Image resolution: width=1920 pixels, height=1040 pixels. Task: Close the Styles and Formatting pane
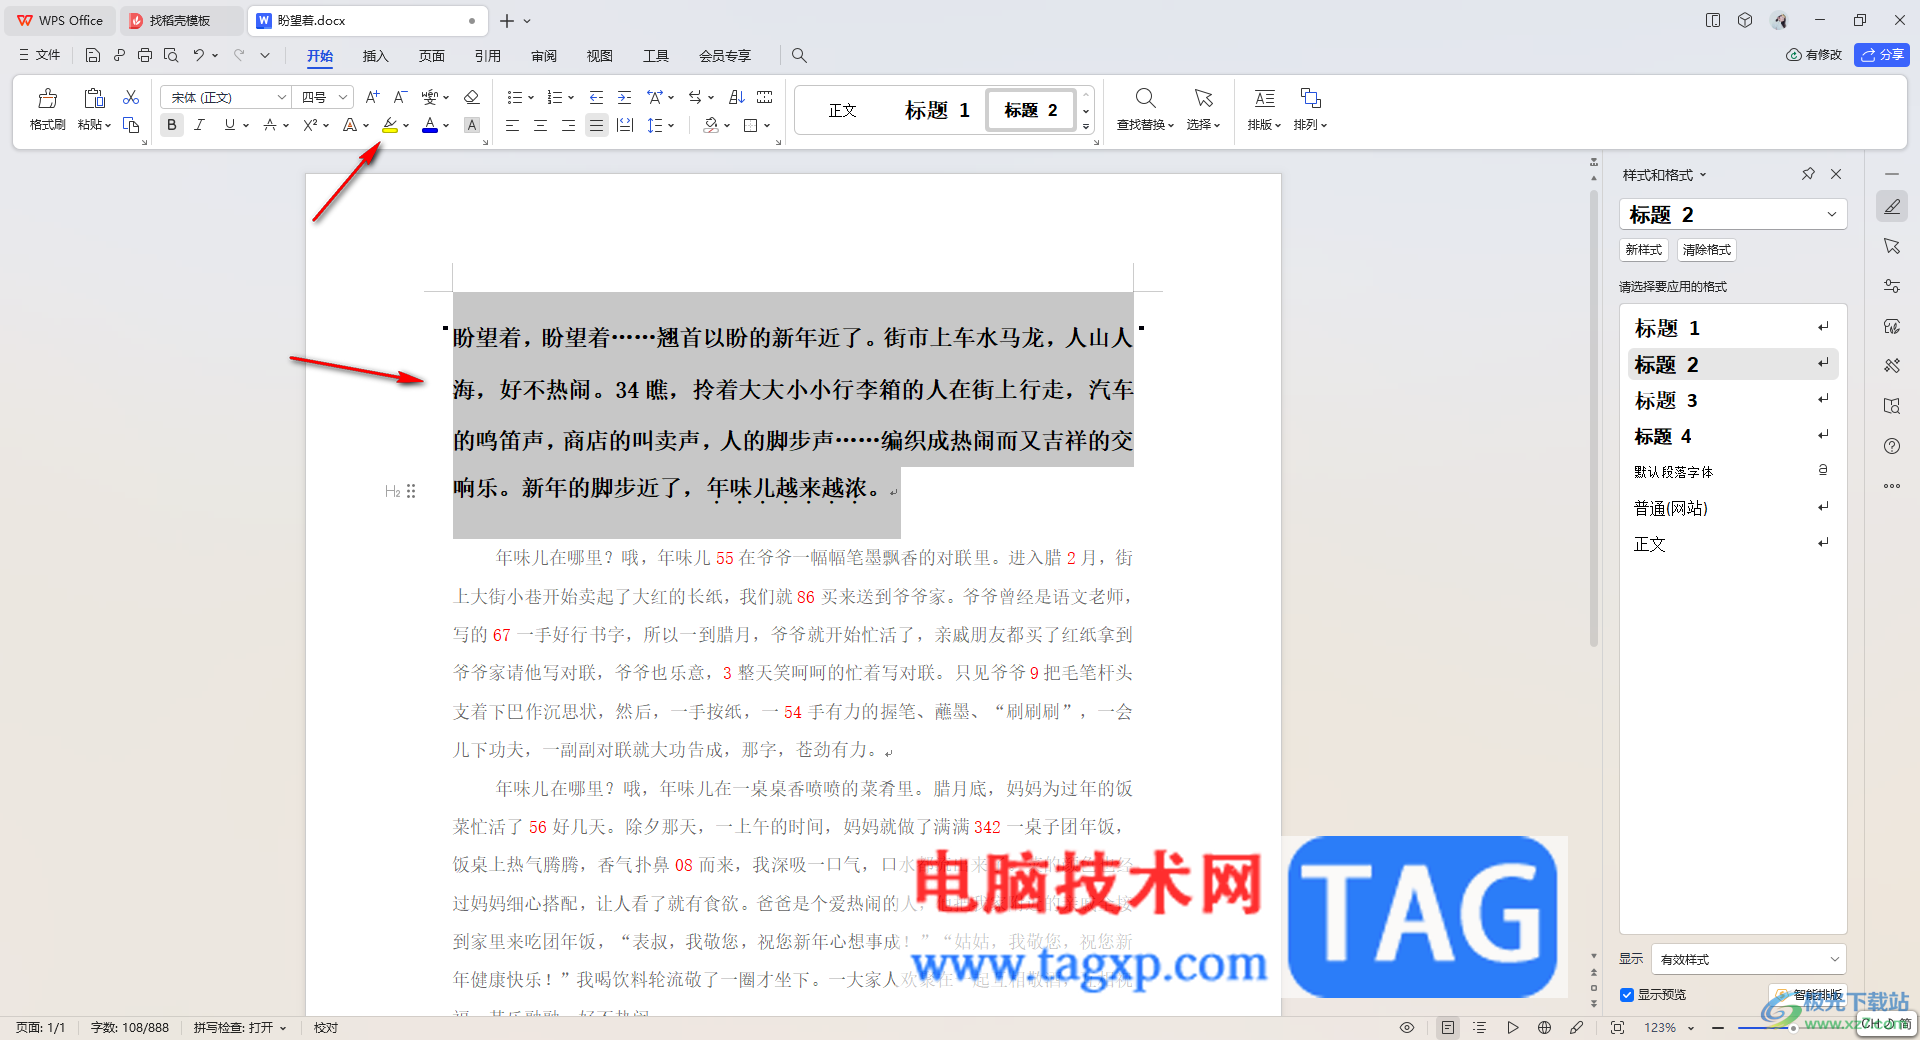click(x=1836, y=174)
